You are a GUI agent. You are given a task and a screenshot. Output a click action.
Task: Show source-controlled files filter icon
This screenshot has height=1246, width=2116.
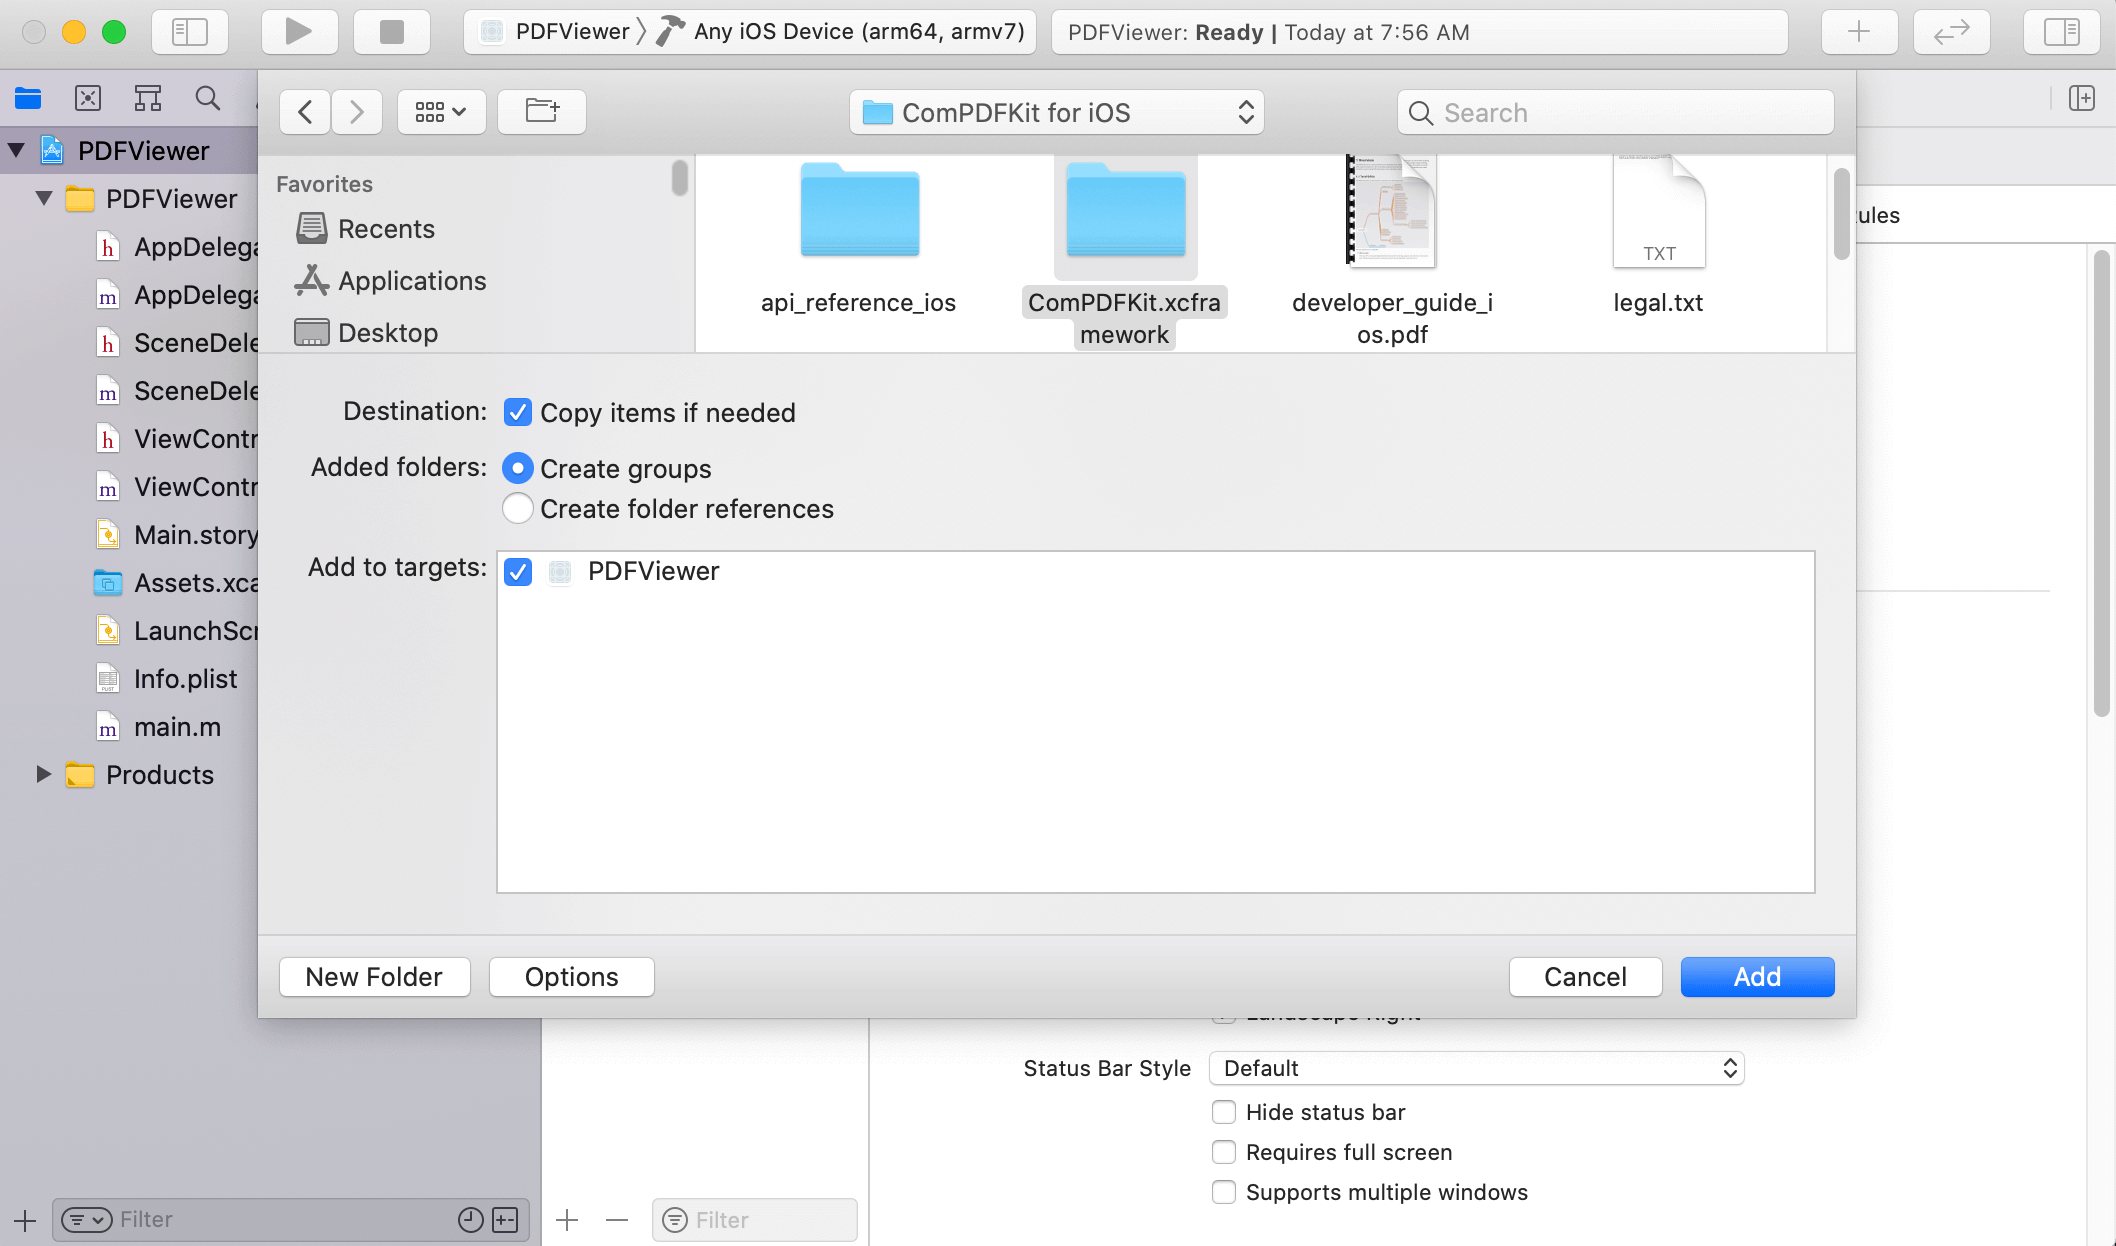click(506, 1220)
